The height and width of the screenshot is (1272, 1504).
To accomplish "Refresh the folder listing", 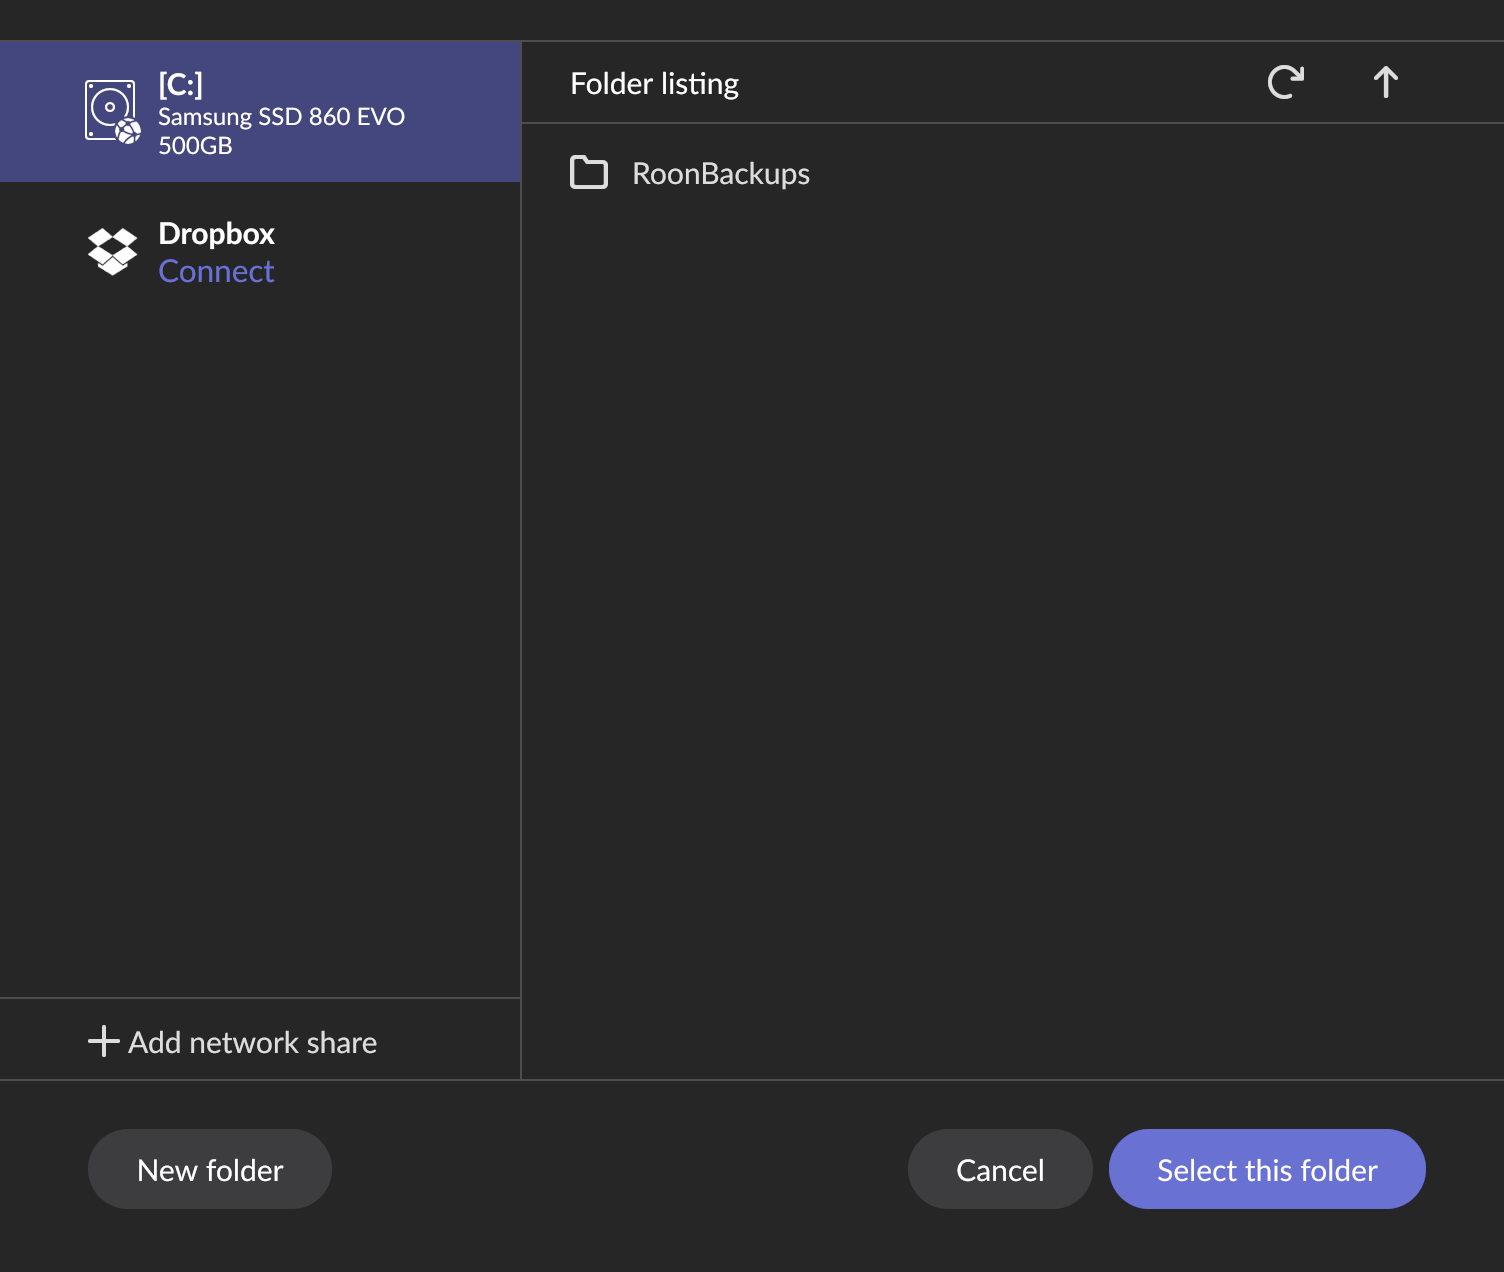I will tap(1285, 82).
